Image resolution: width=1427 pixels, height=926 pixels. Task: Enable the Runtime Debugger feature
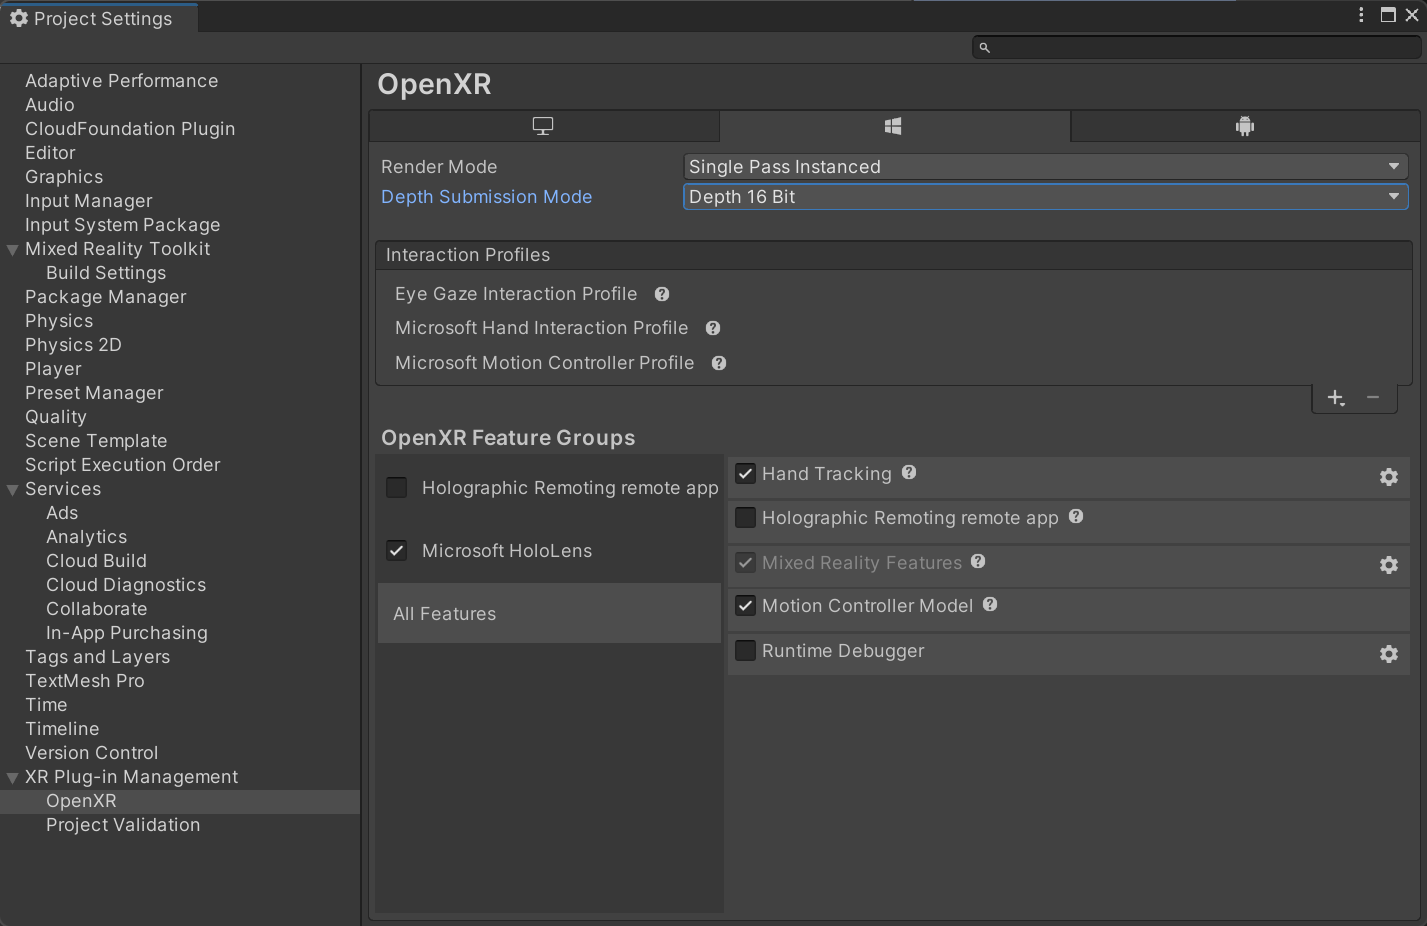point(745,650)
